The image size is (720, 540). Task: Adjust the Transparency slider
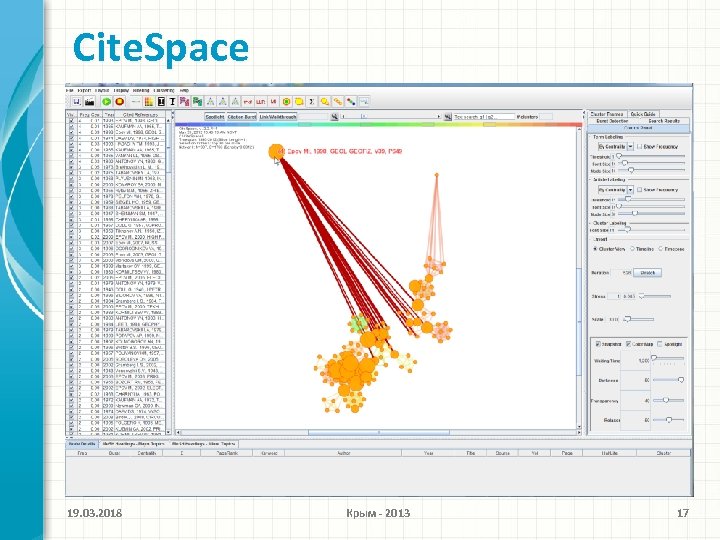pyautogui.click(x=668, y=400)
